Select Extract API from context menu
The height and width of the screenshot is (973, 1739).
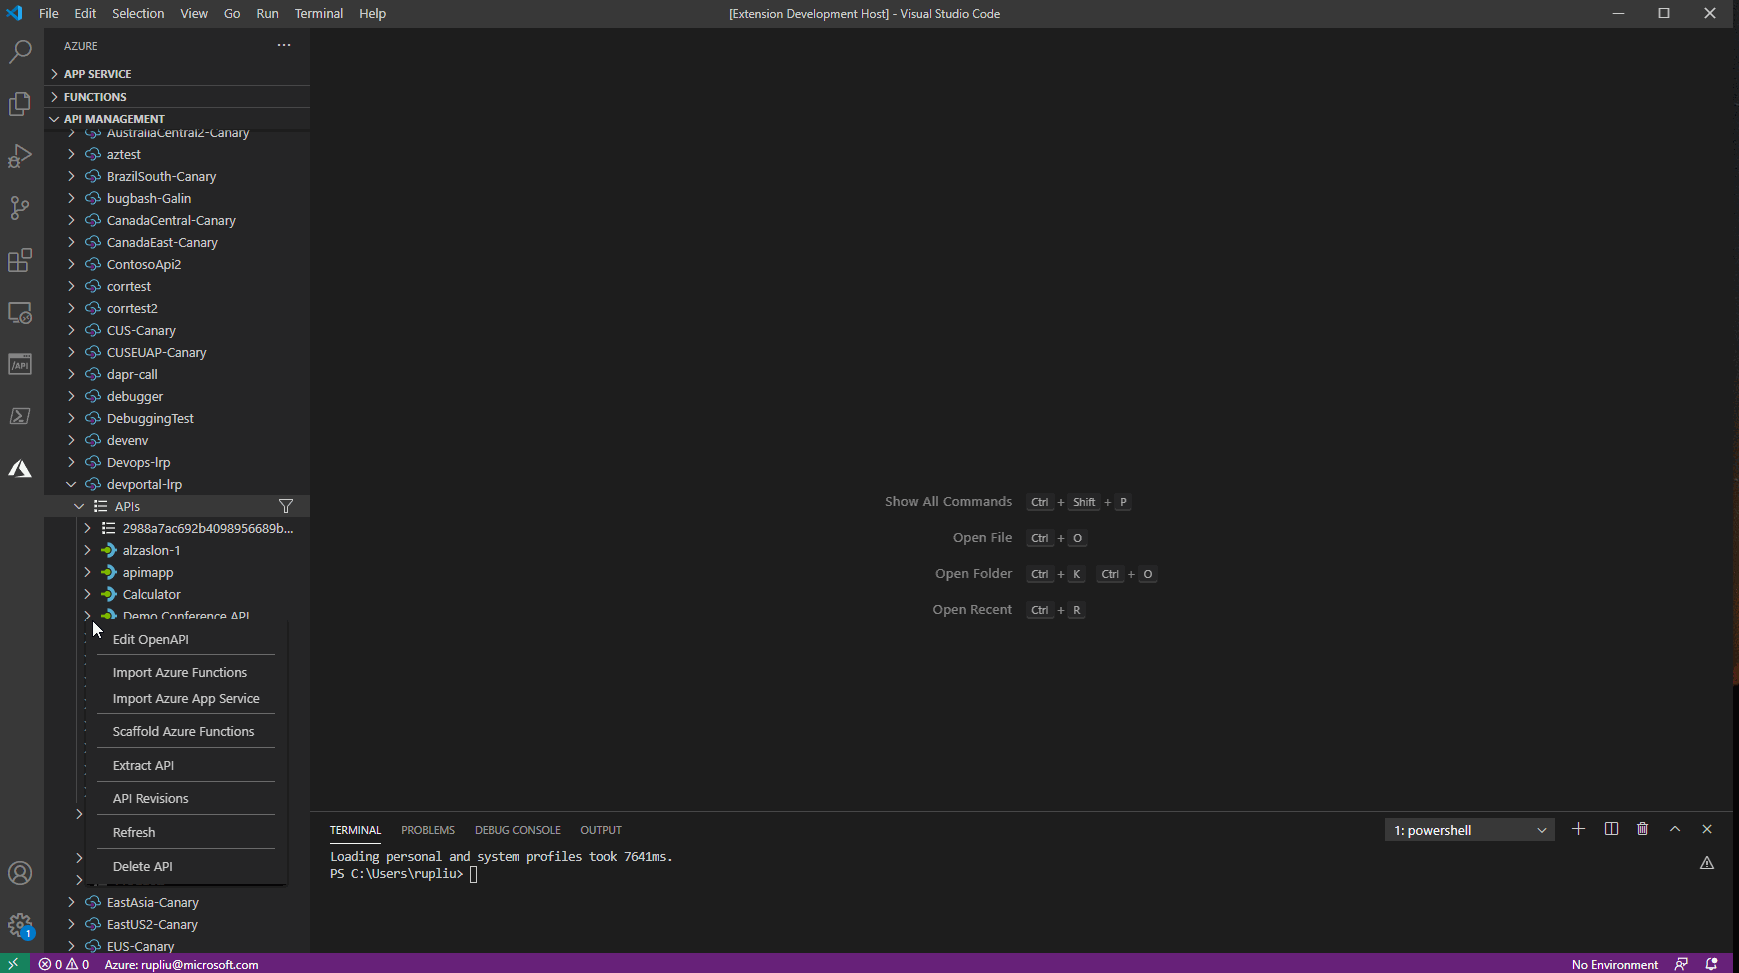coord(187,765)
